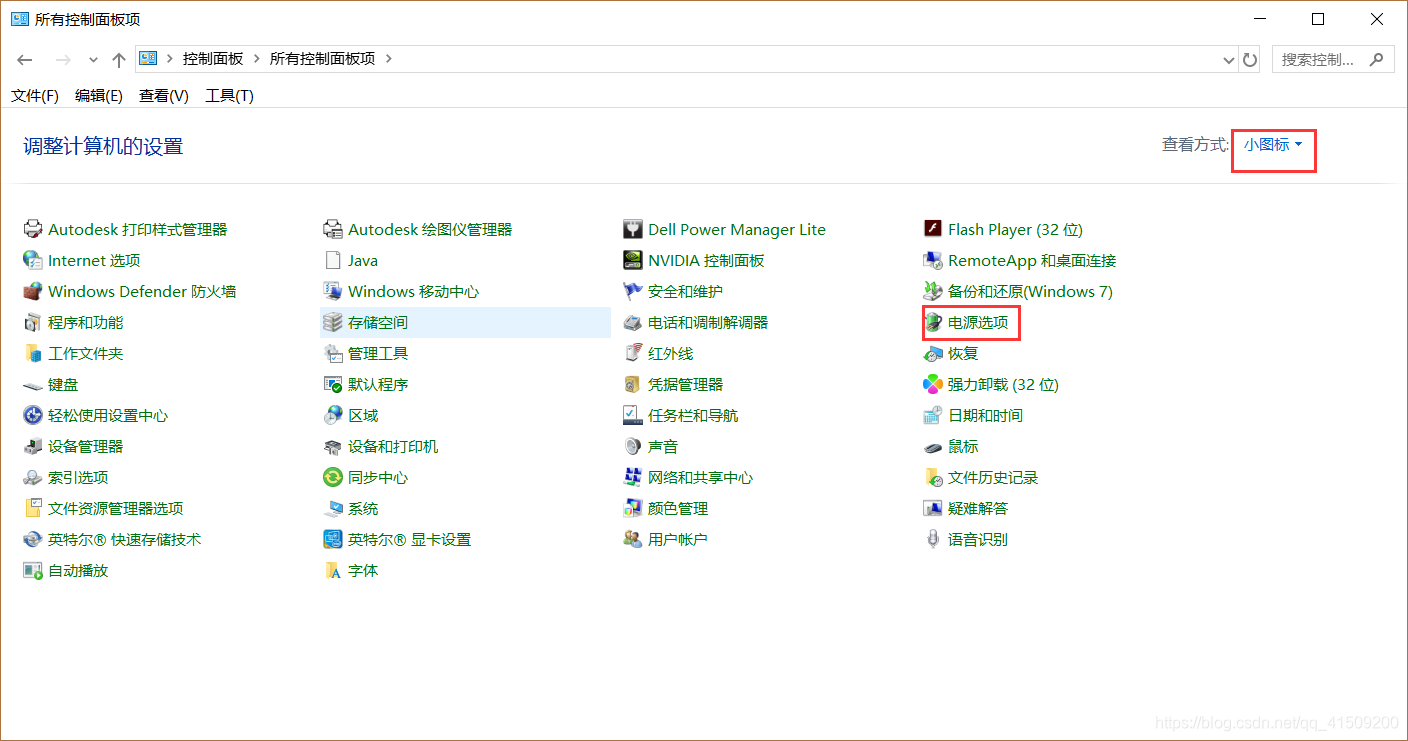Click the 所有控制面板项 breadcrumb segment

tap(322, 59)
